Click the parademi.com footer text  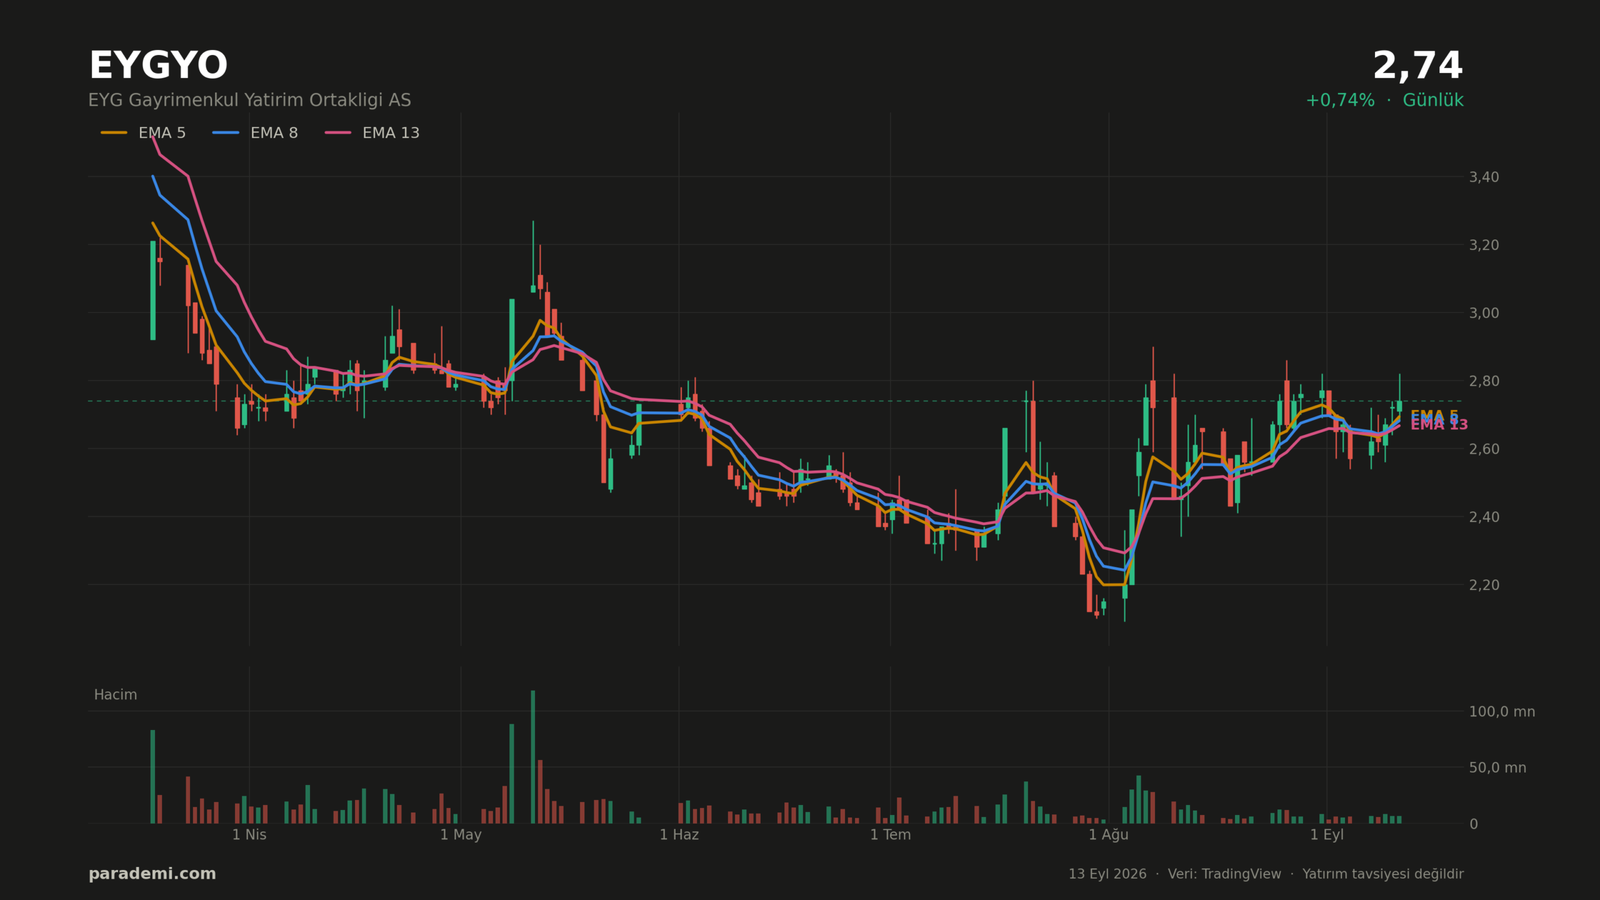pos(152,874)
